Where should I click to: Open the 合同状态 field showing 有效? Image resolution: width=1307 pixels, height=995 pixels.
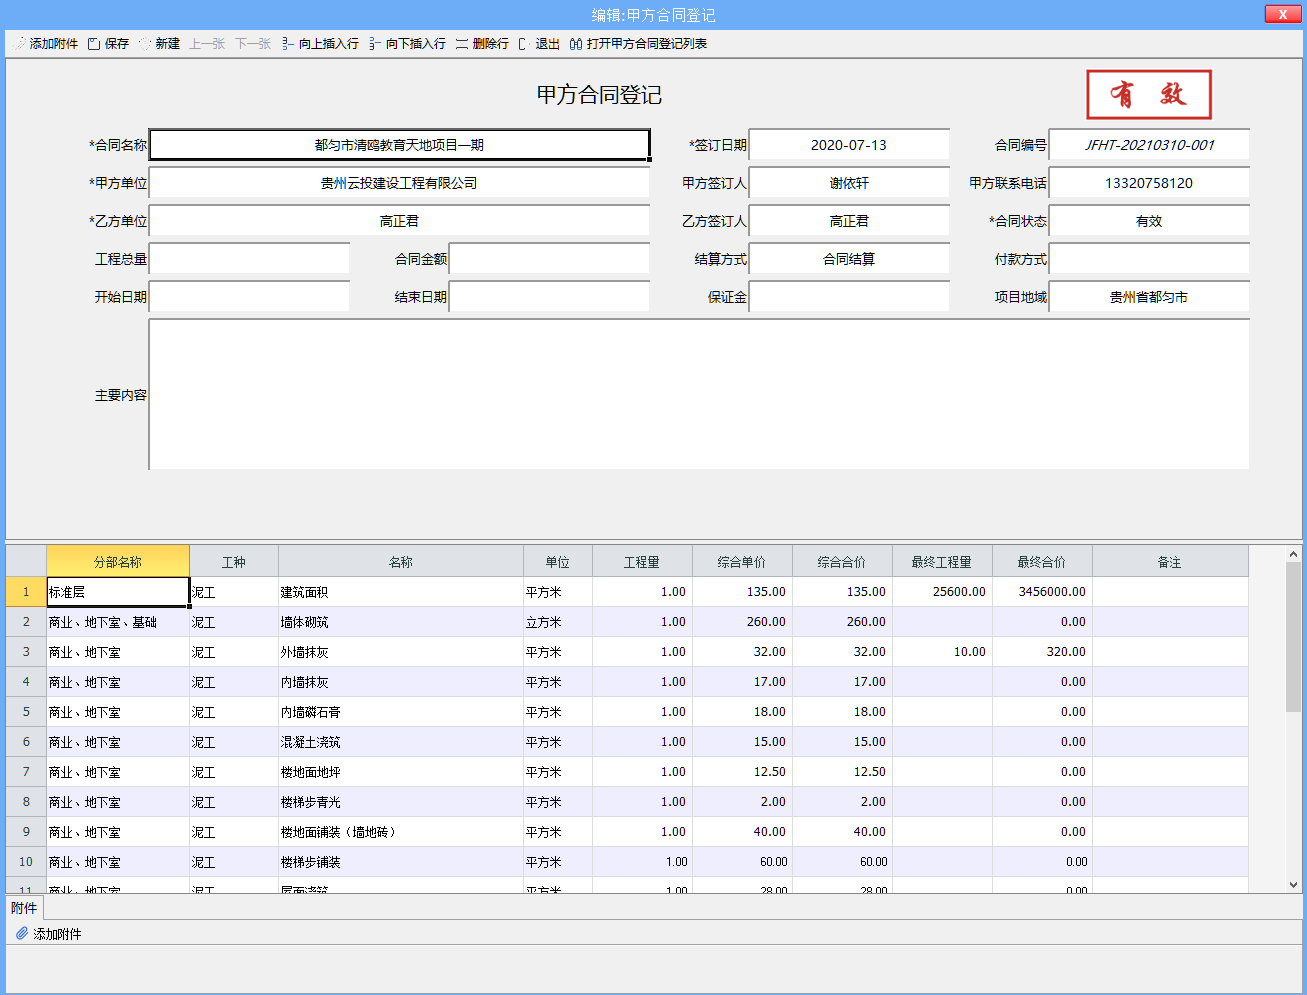pos(1149,221)
